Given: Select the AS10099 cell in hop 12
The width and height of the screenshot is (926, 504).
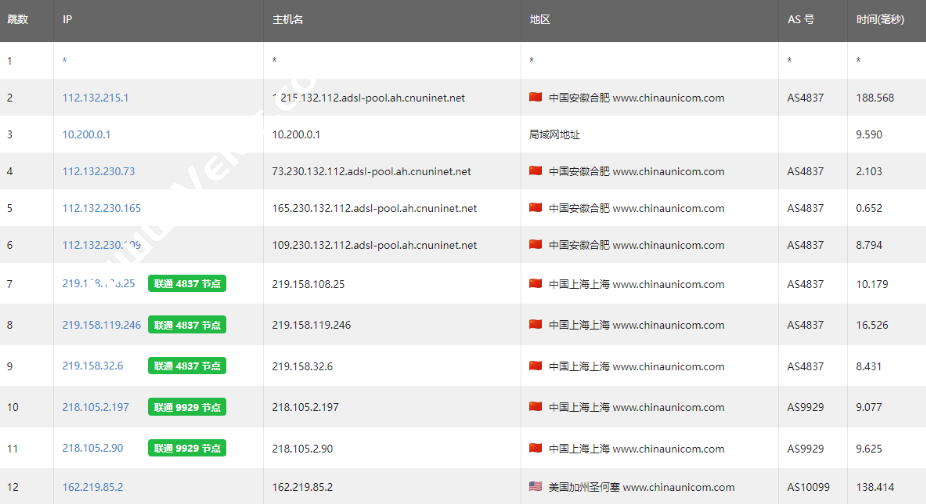Looking at the screenshot, I should click(x=807, y=487).
